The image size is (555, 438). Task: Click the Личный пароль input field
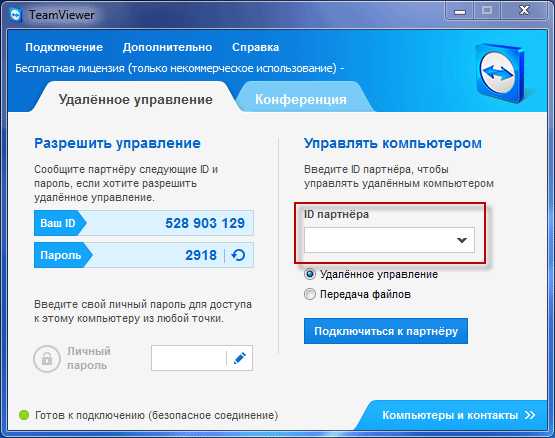(188, 358)
